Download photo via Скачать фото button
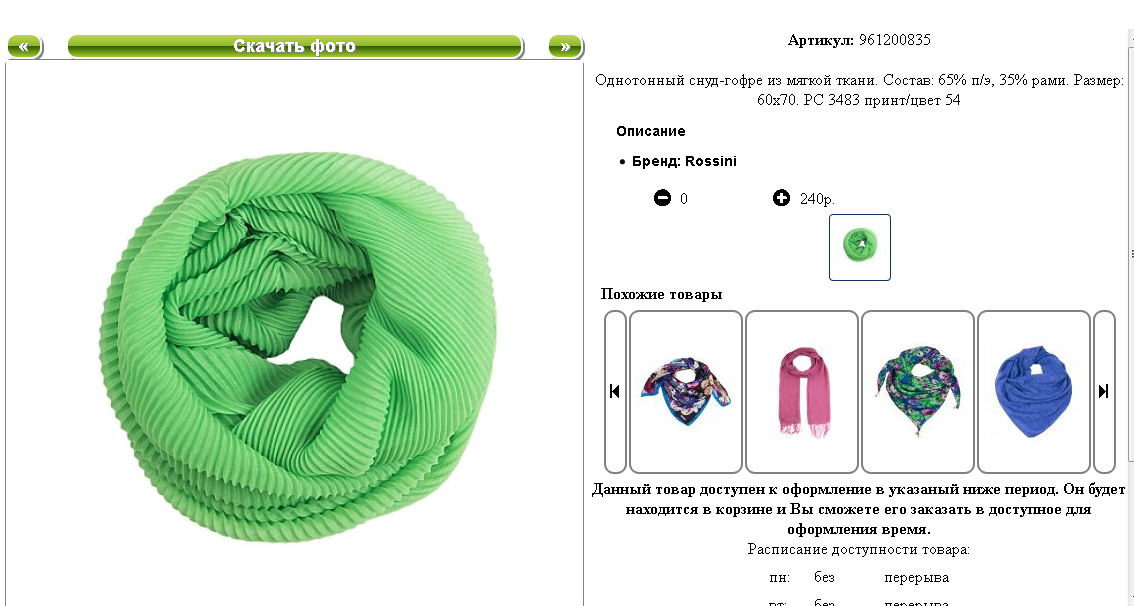Image resolution: width=1134 pixels, height=606 pixels. pos(295,46)
